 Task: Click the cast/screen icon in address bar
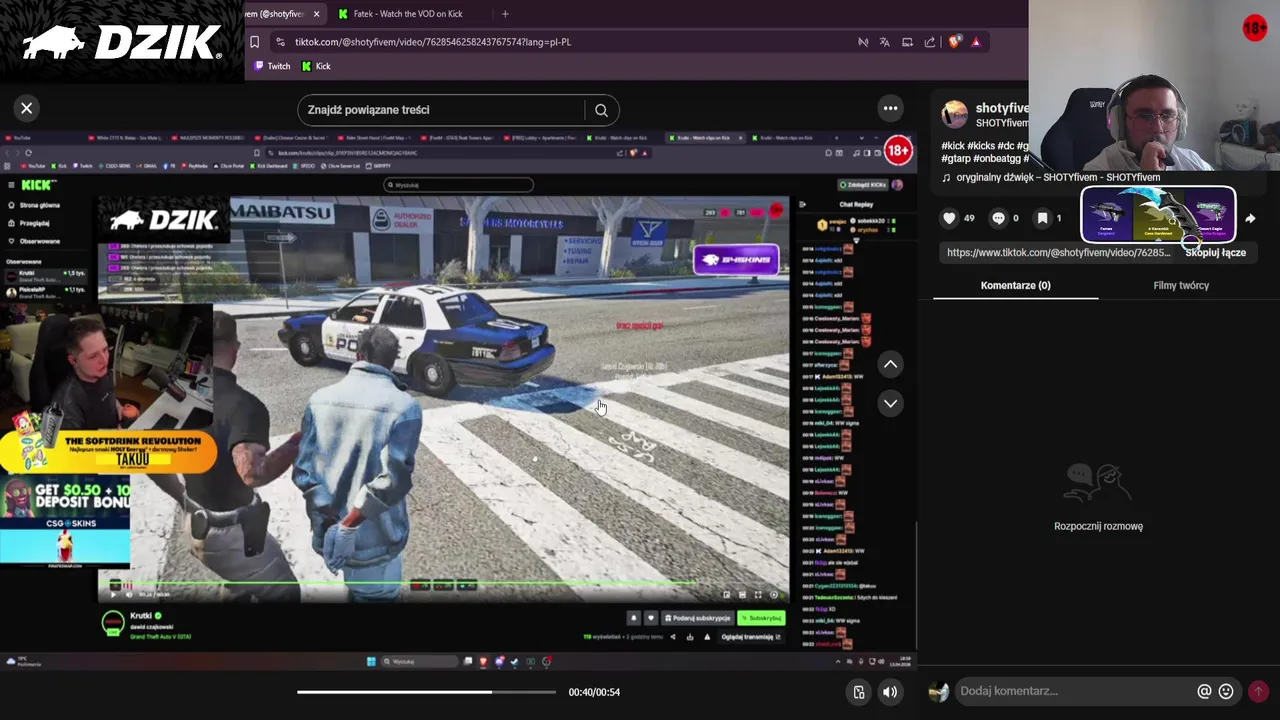(x=907, y=42)
